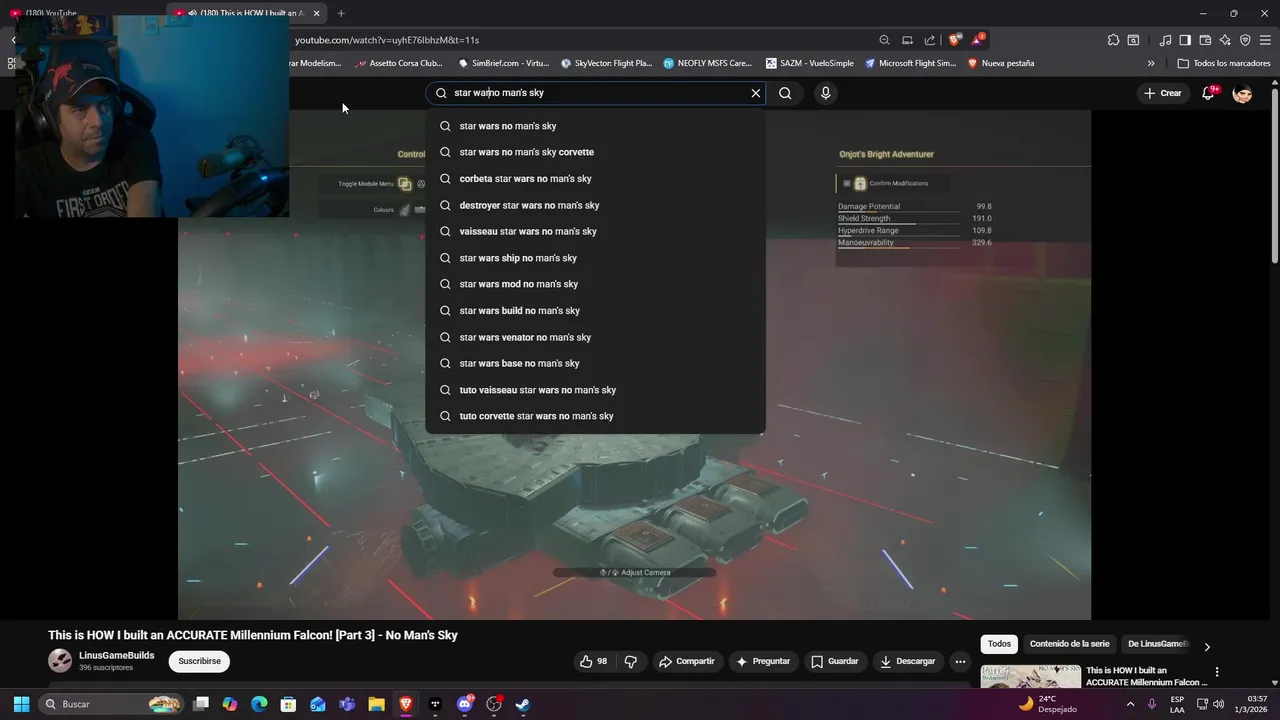
Task: Select the Todos filter chip
Action: [1000, 644]
